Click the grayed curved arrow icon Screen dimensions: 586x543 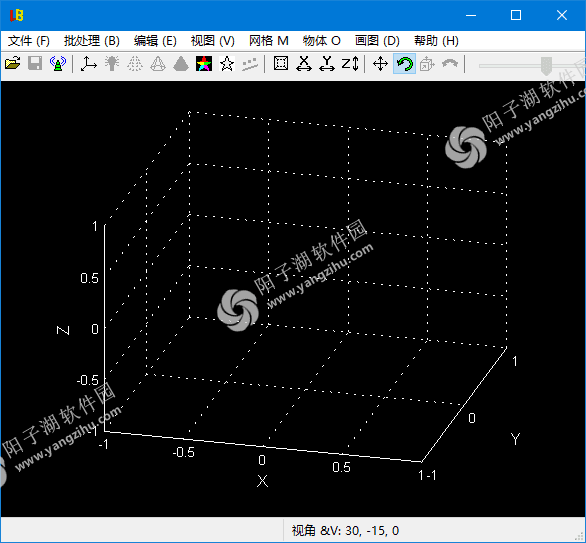coord(450,64)
